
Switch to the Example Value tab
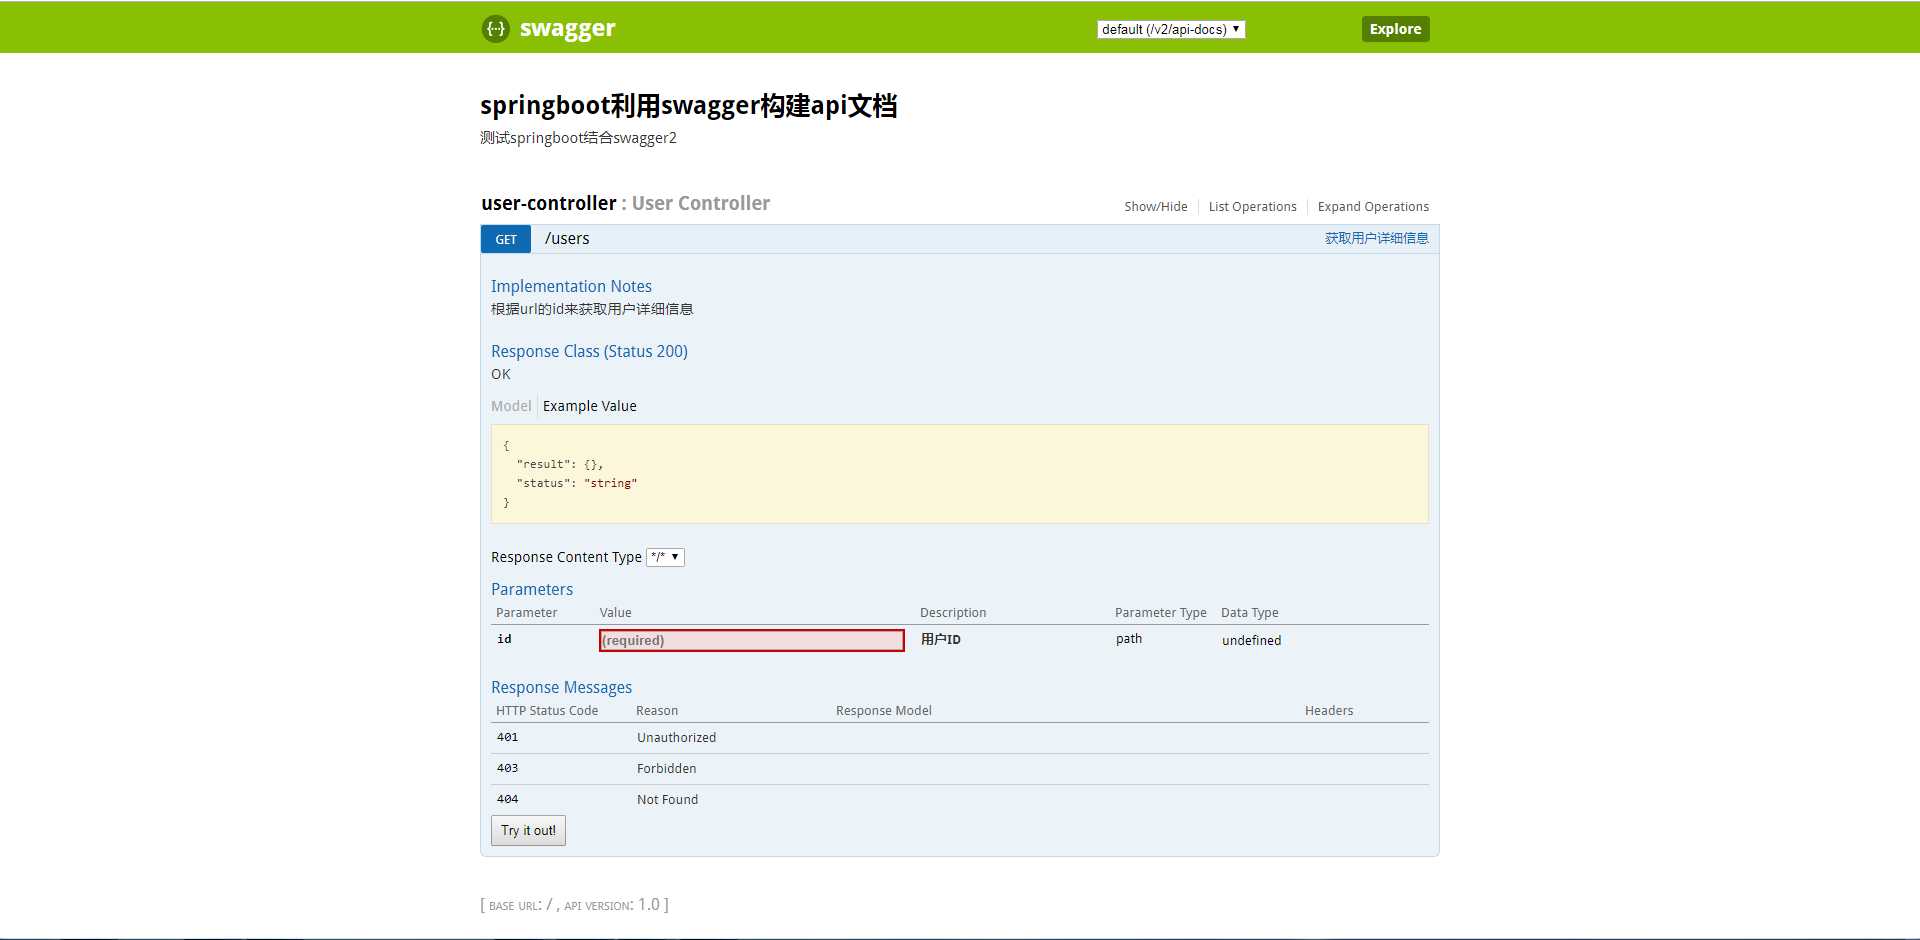pos(589,406)
